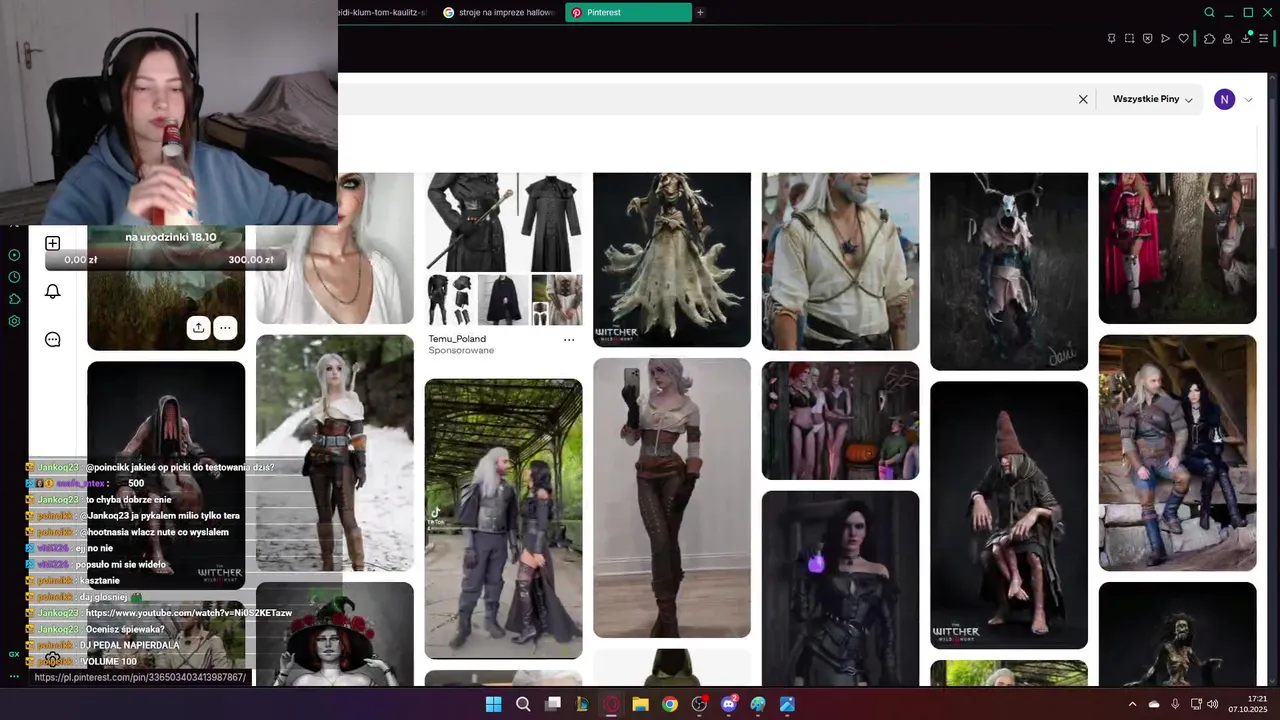Select the Pinterest browser tab
Viewport: 1280px width, 720px height.
[x=628, y=12]
